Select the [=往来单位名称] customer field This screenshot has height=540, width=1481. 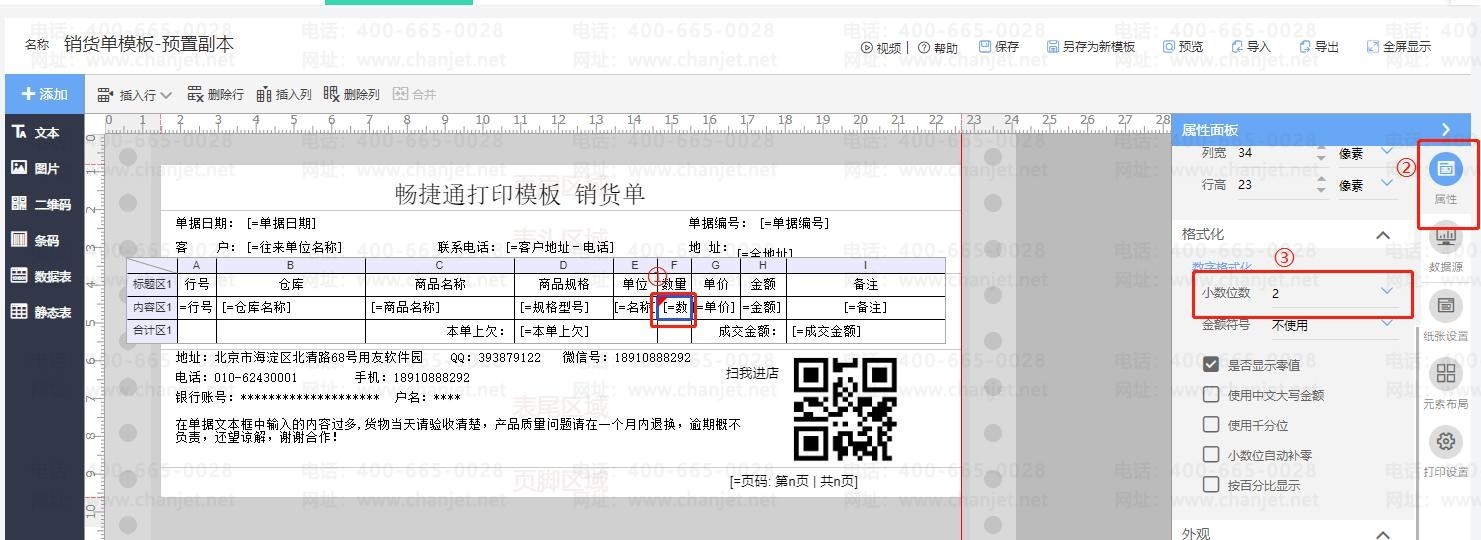(x=294, y=247)
